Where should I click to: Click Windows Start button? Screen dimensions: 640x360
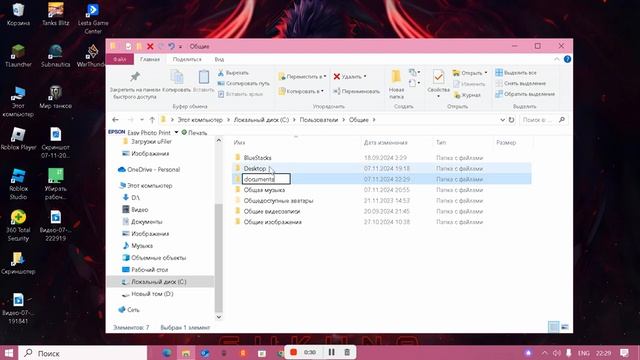(x=9, y=353)
